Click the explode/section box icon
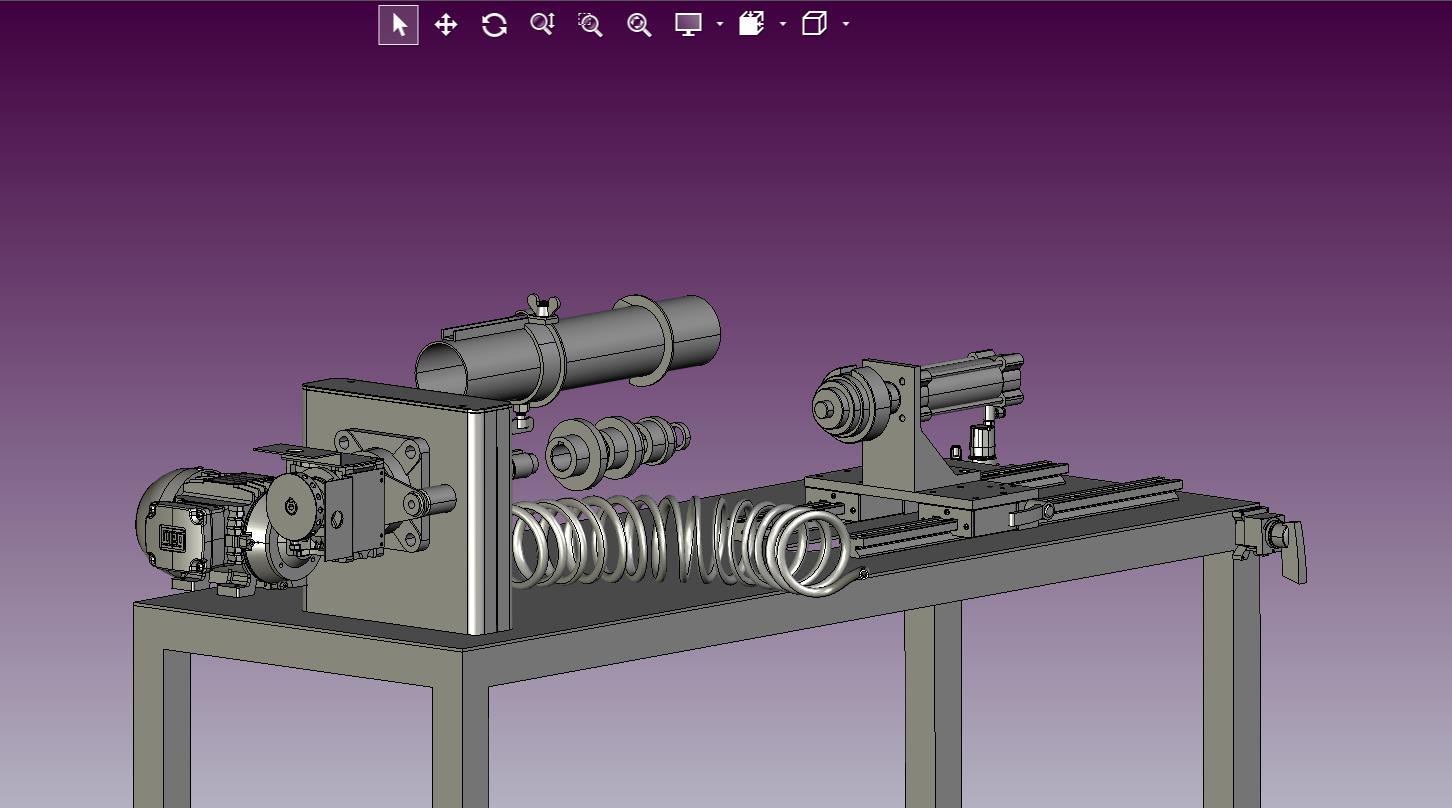Image resolution: width=1452 pixels, height=808 pixels. click(x=752, y=24)
